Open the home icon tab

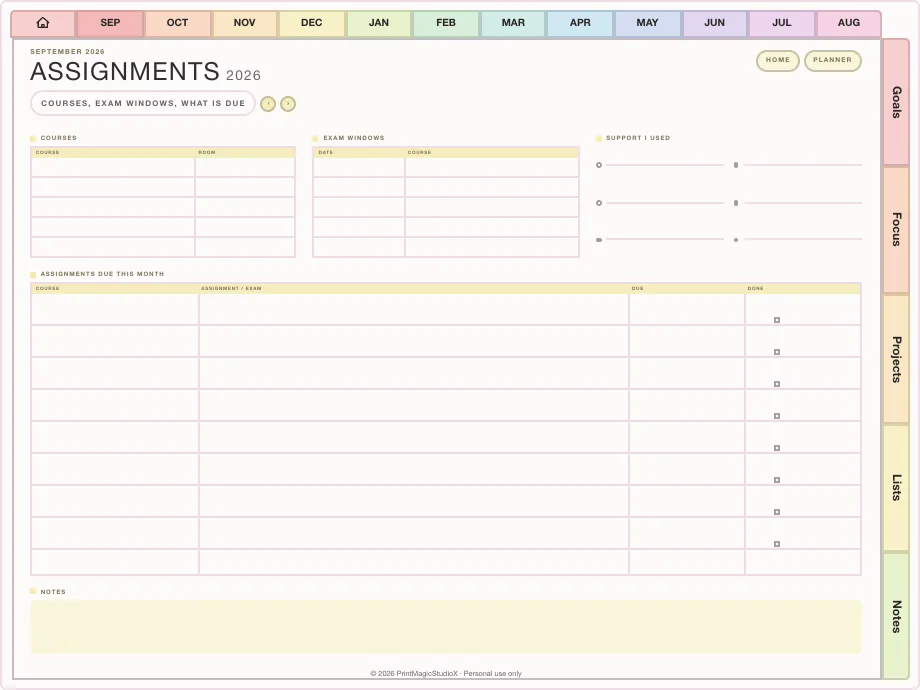point(43,23)
